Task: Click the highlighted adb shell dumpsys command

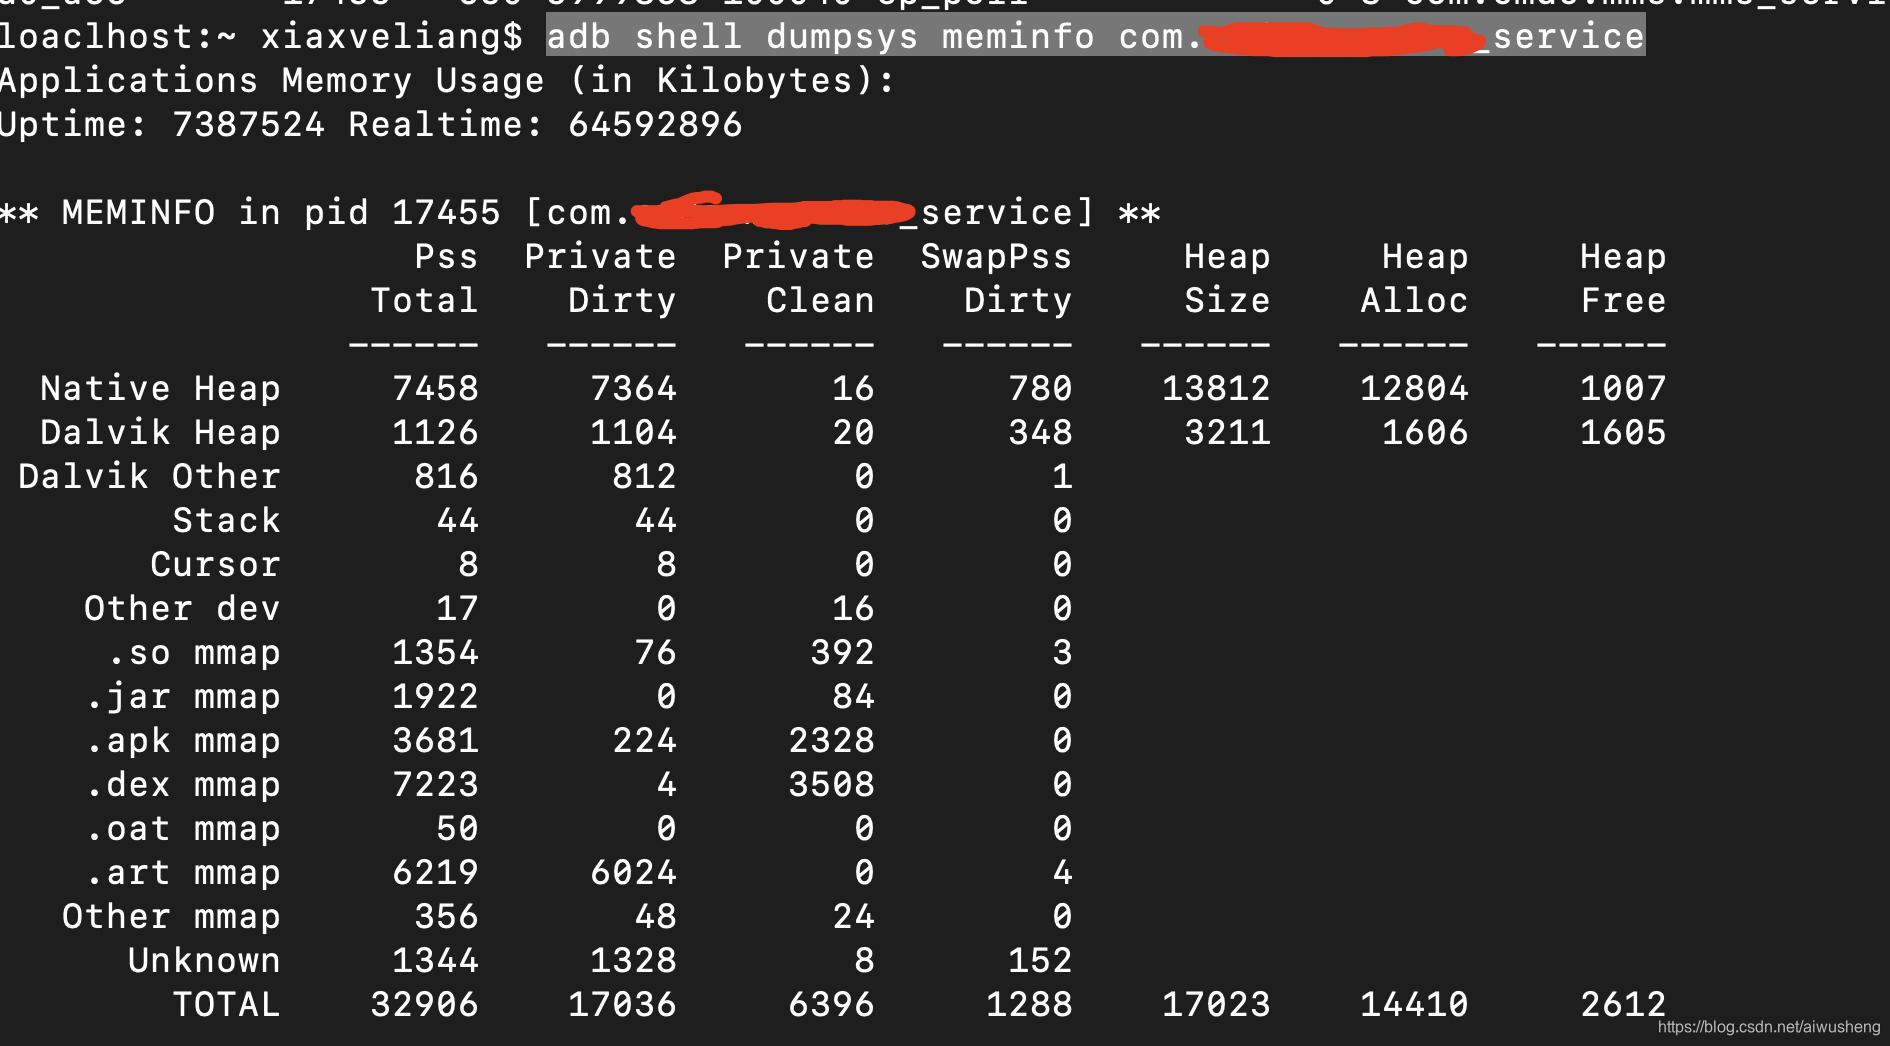Action: [1095, 37]
